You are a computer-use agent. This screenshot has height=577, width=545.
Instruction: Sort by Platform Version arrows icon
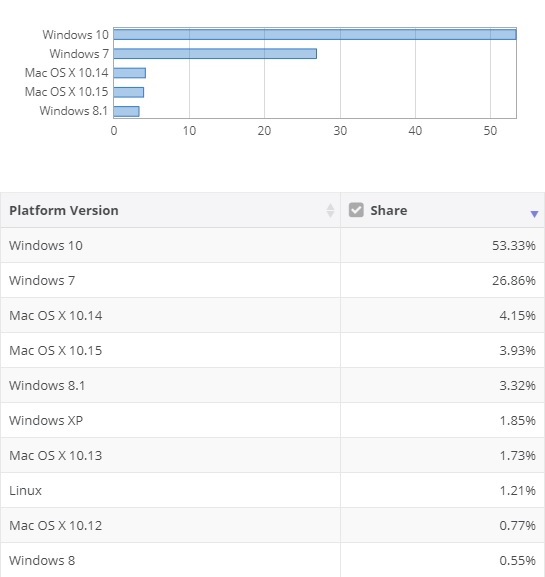click(330, 210)
